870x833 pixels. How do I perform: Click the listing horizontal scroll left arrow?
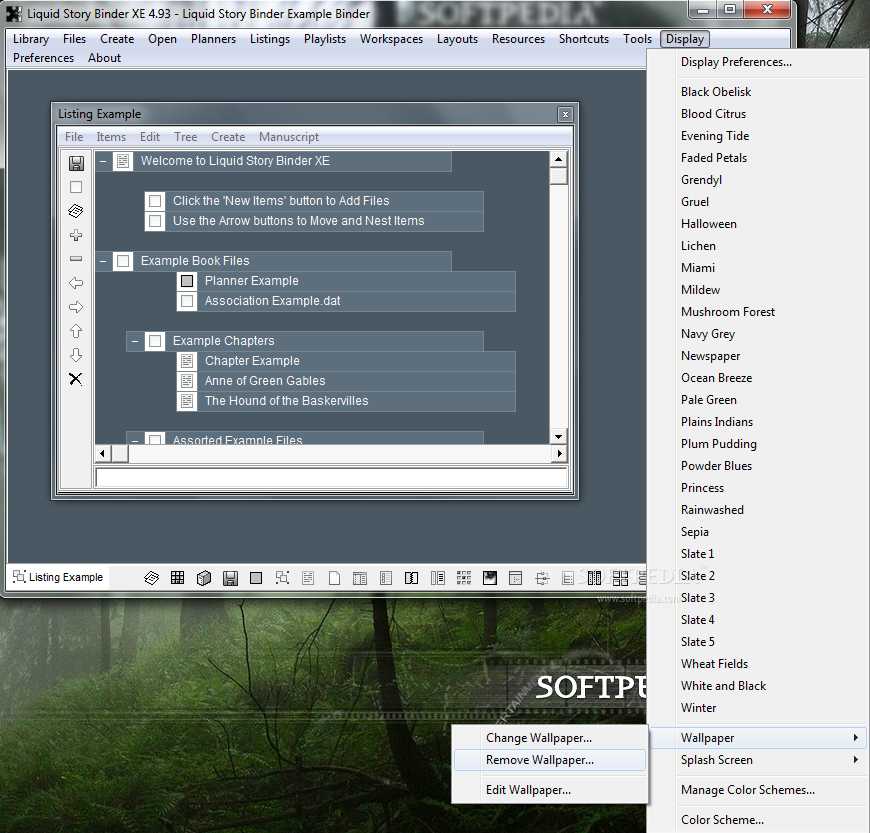(x=102, y=453)
